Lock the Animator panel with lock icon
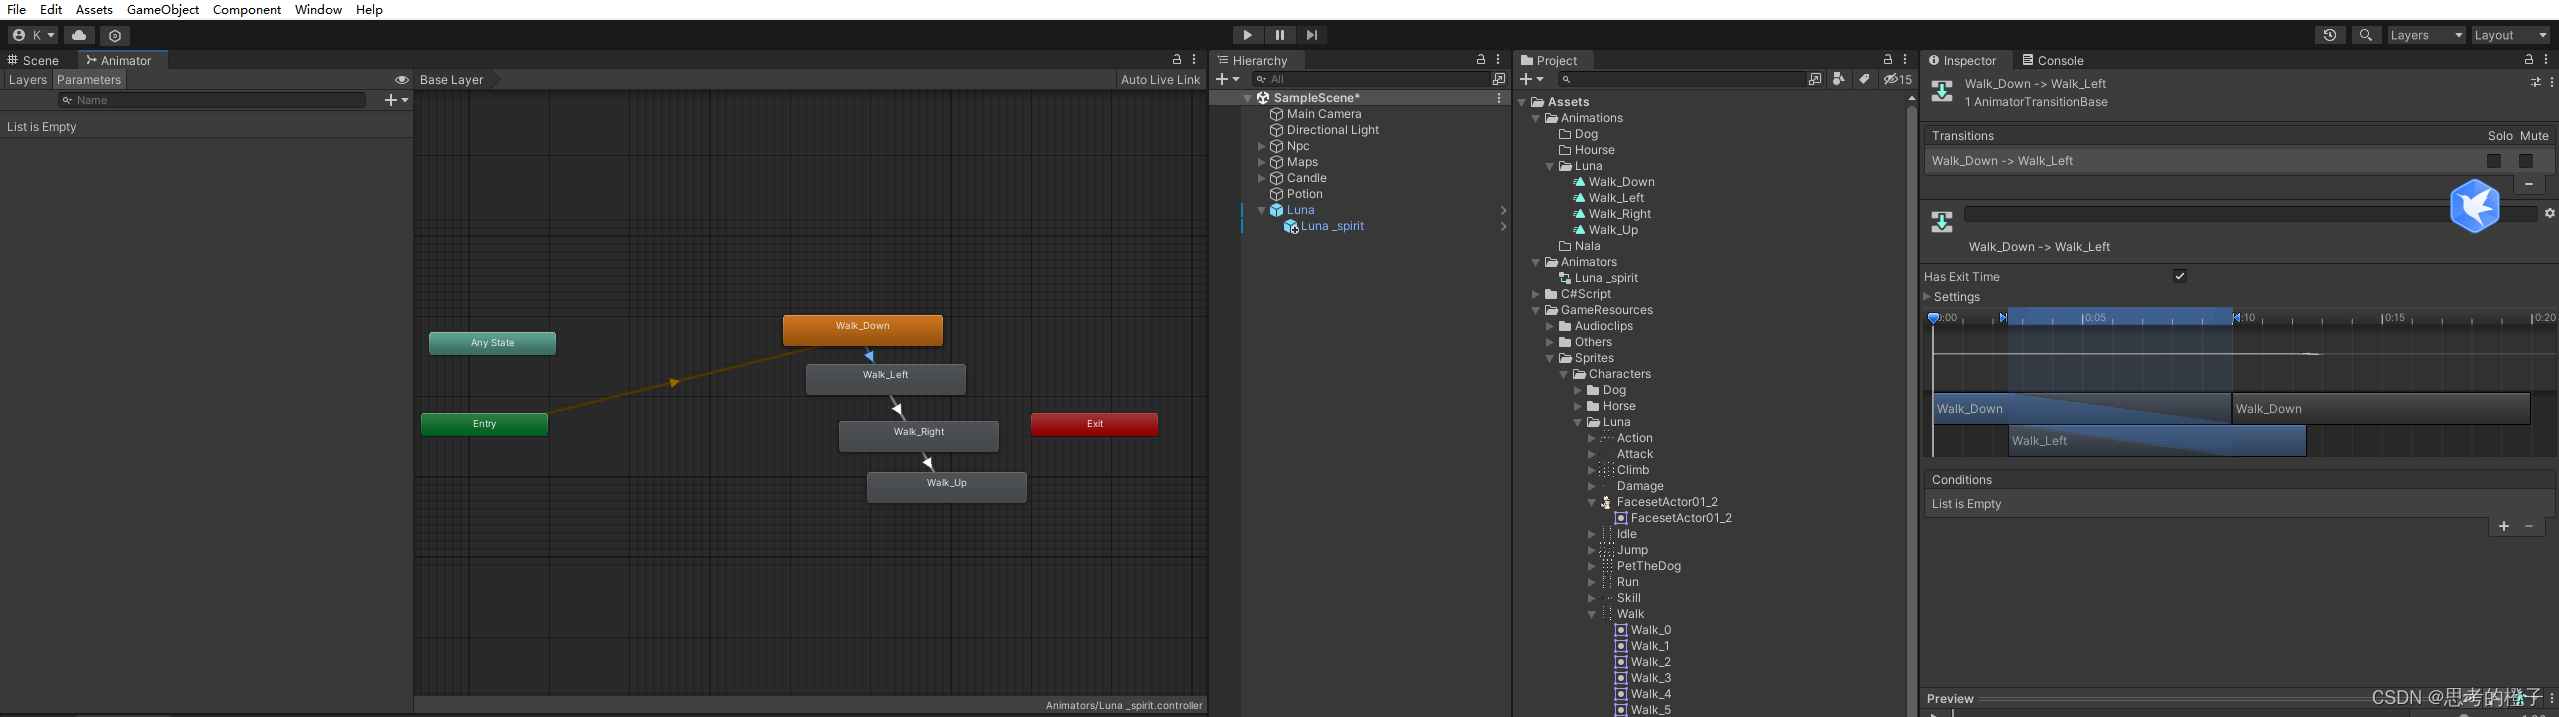This screenshot has height=717, width=2559. [x=1177, y=60]
